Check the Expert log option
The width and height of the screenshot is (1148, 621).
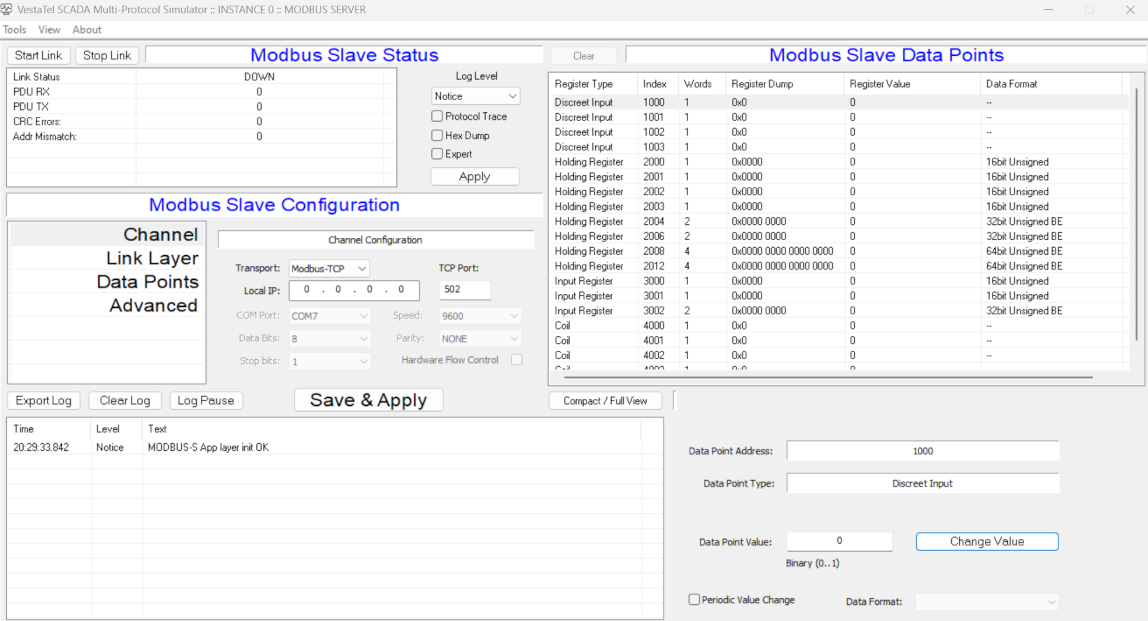click(437, 154)
